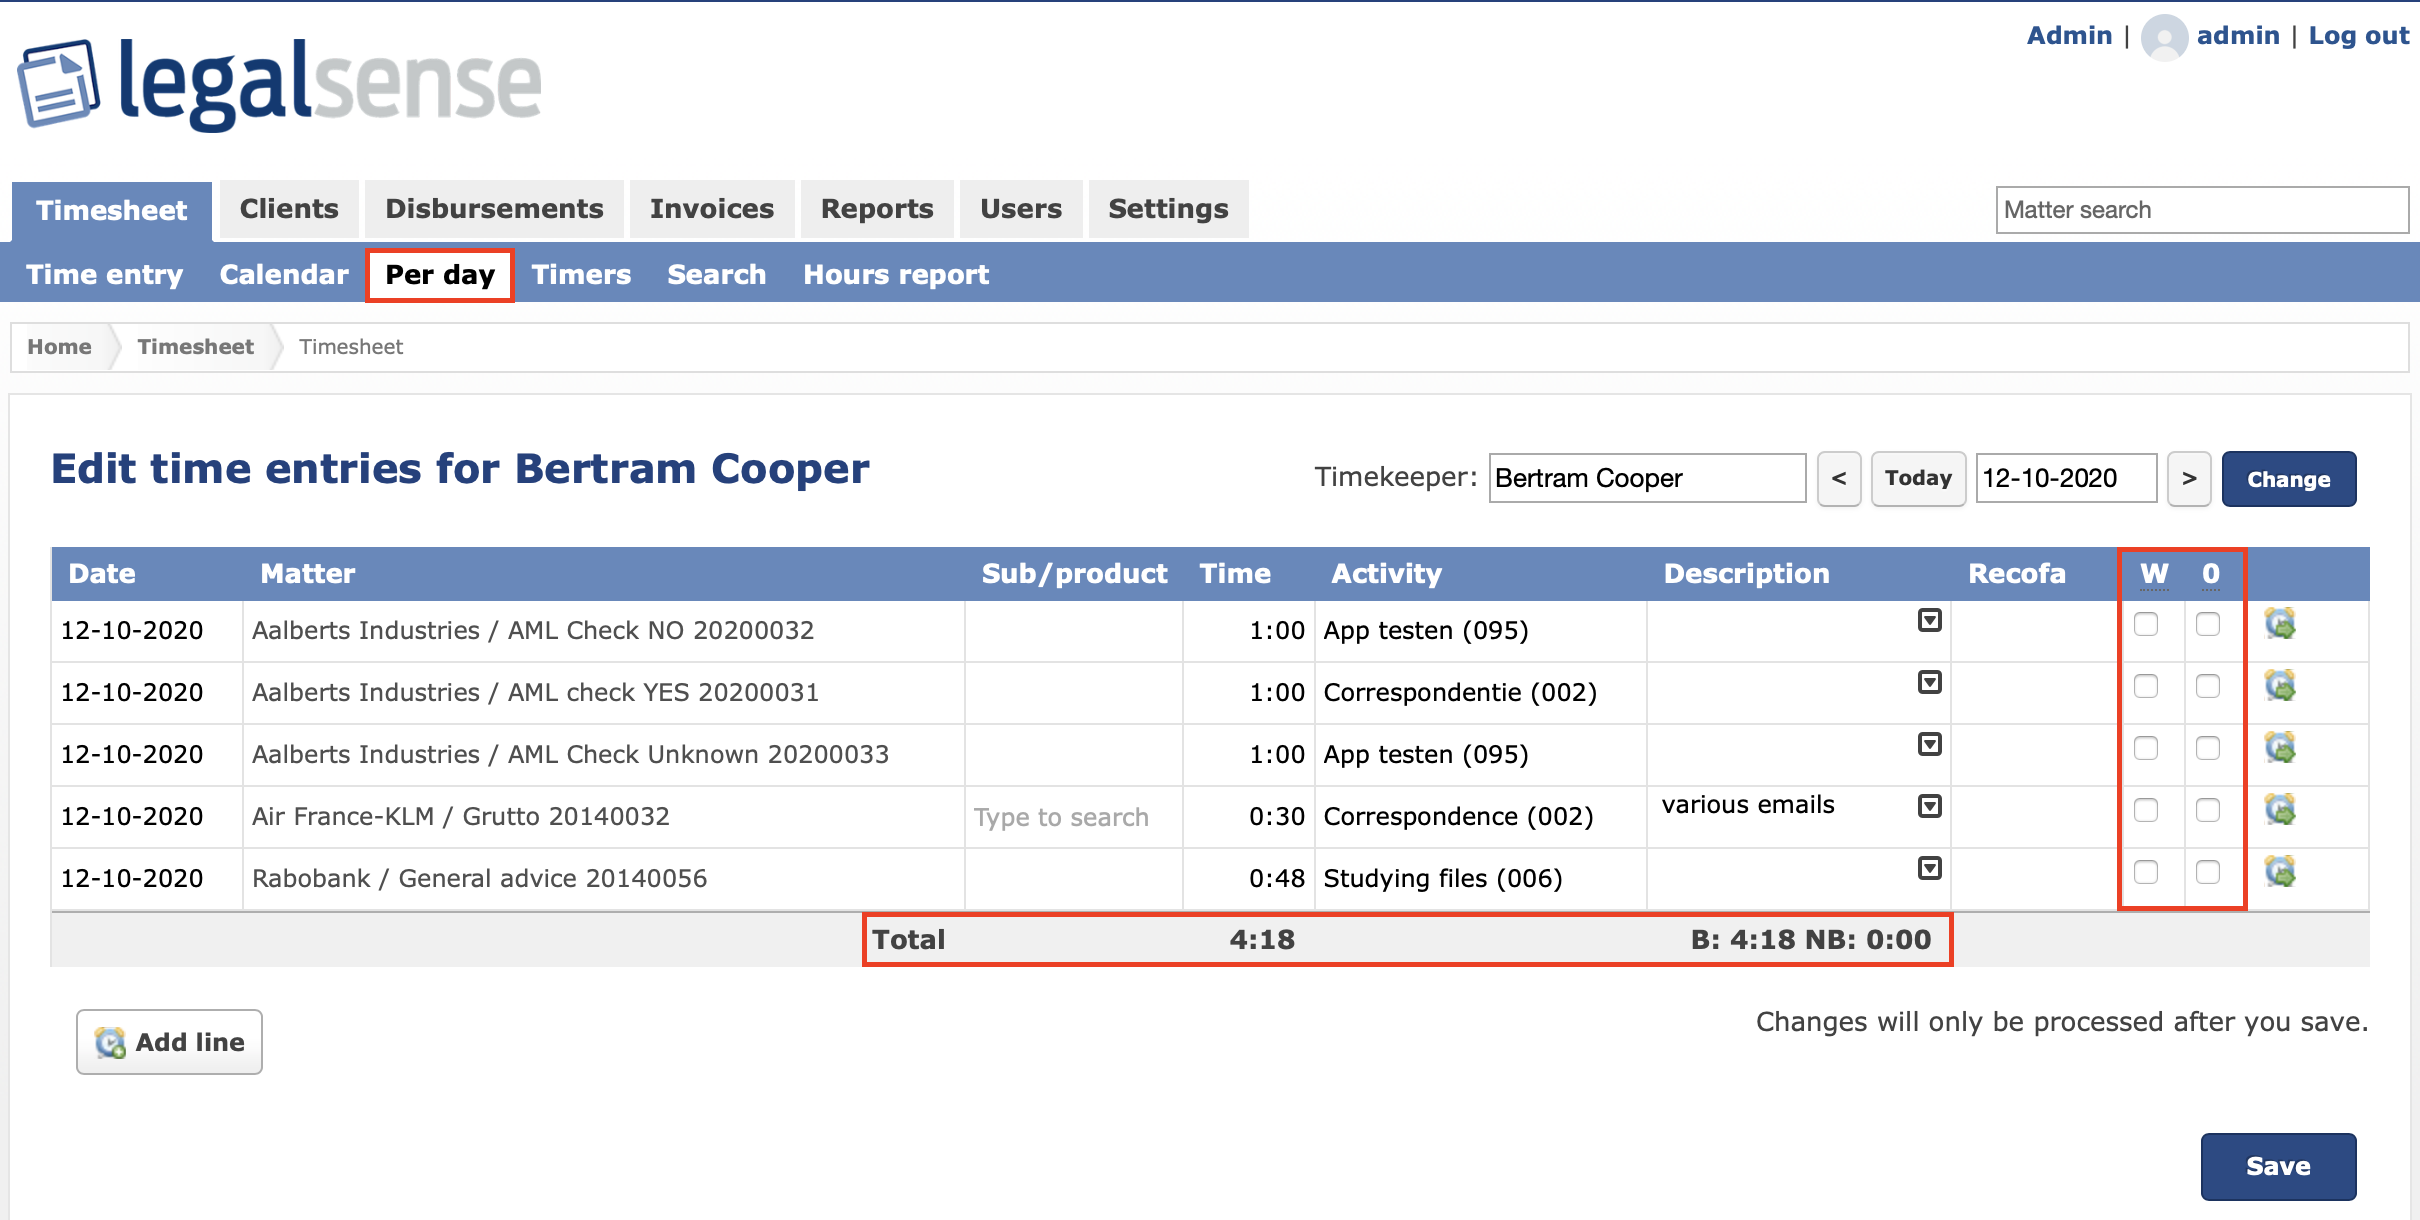The image size is (2420, 1220).
Task: Tick the O checkbox for AML Check Unknown 20200033
Action: [2208, 749]
